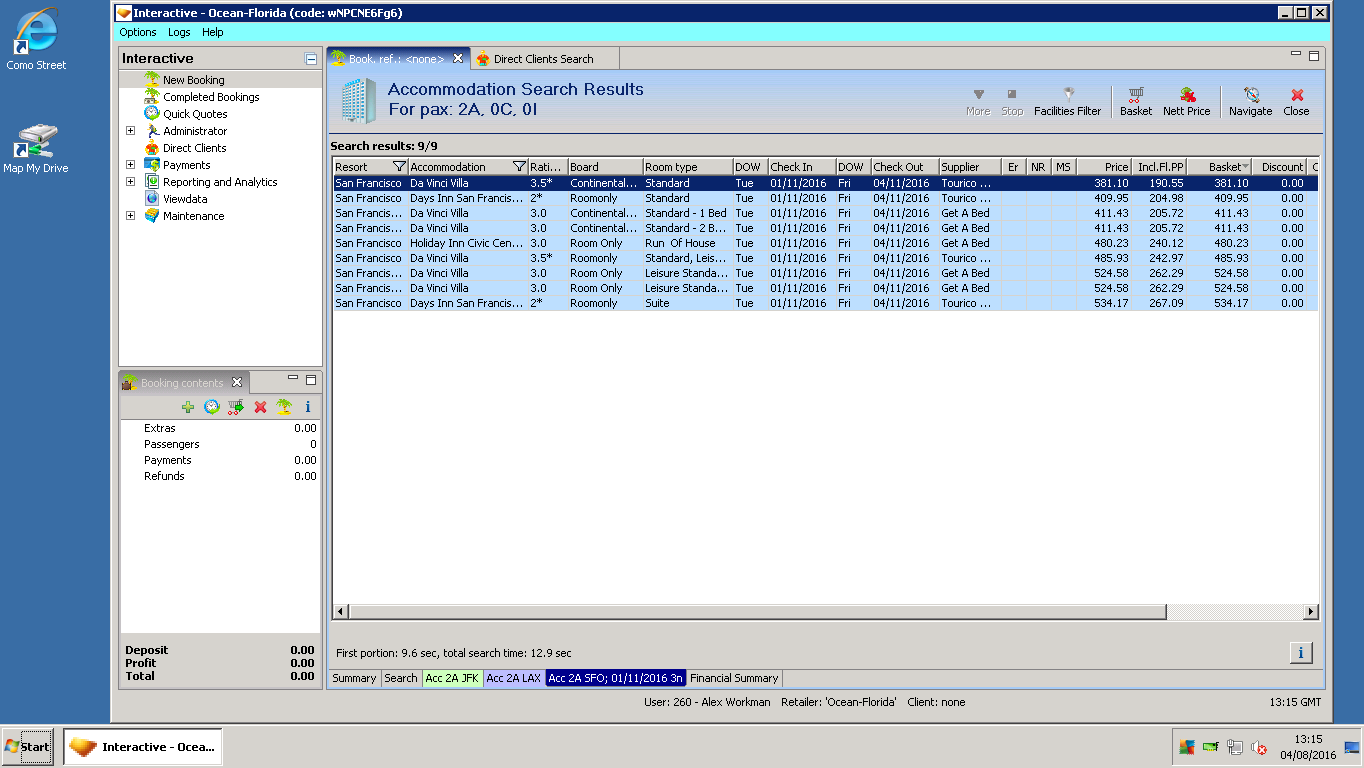Expand the Administrator tree node

click(x=130, y=131)
